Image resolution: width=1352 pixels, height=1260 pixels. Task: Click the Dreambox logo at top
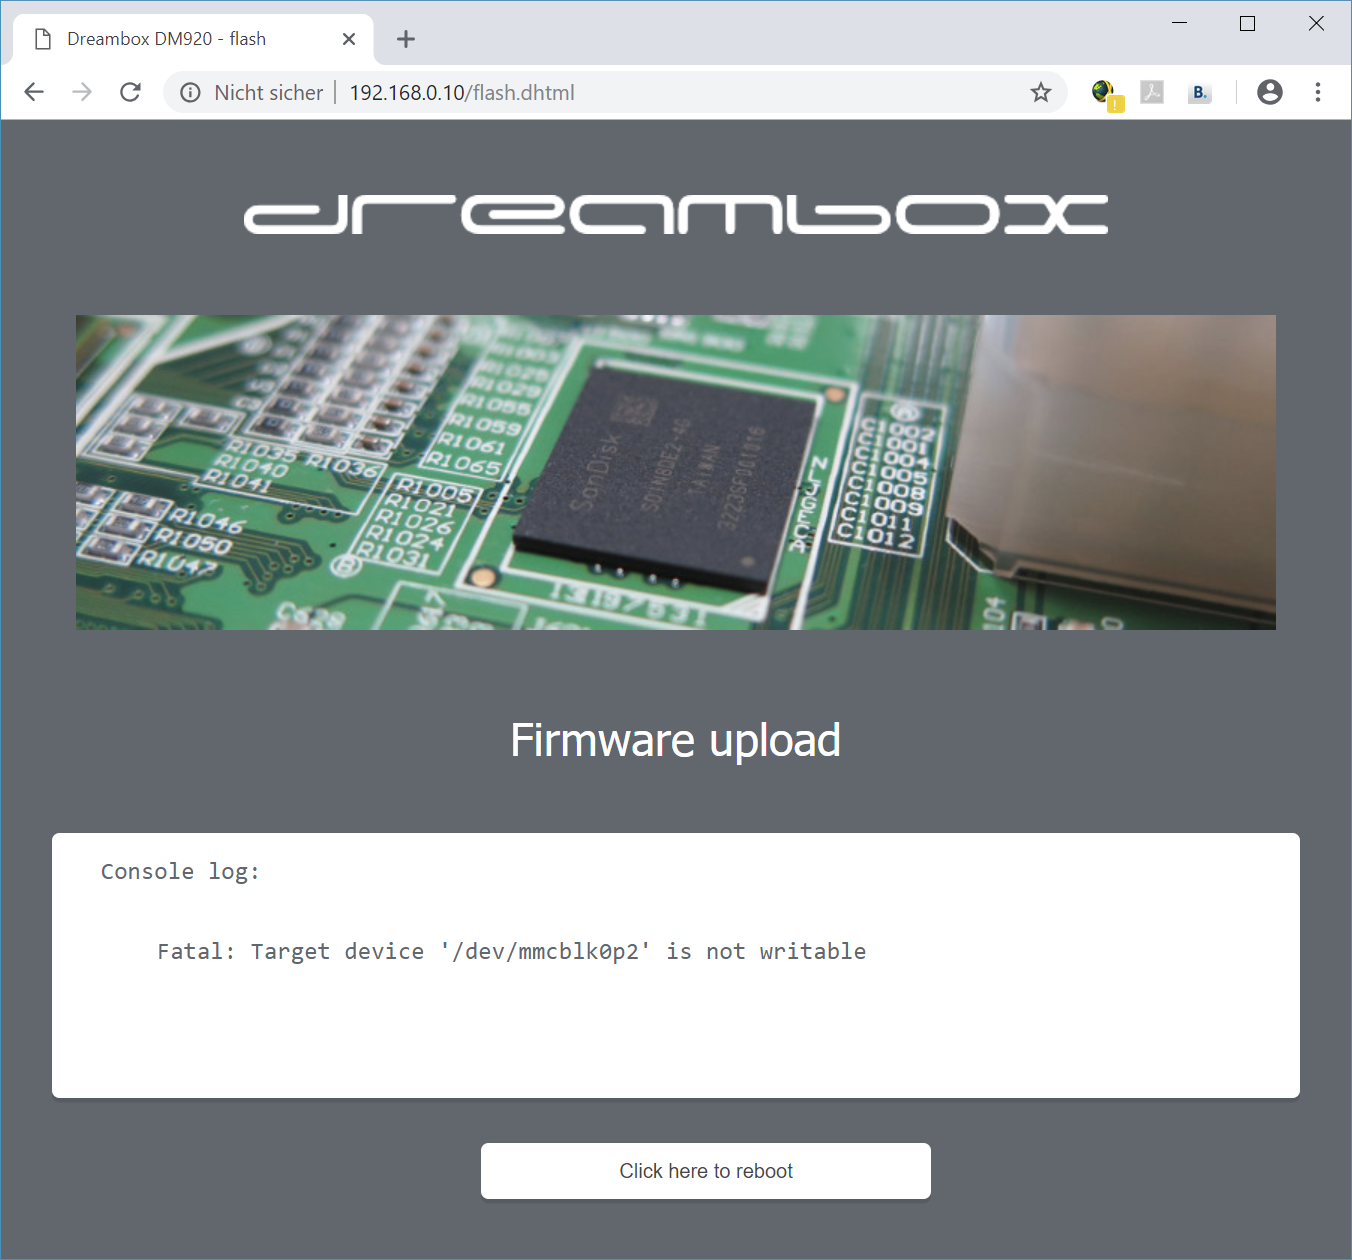click(x=675, y=214)
